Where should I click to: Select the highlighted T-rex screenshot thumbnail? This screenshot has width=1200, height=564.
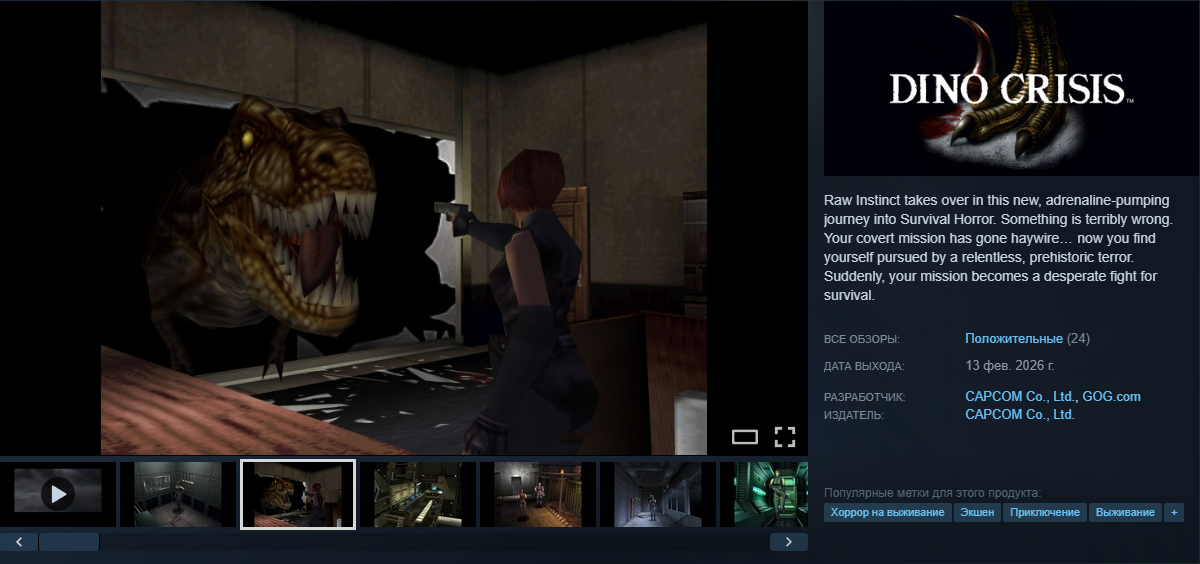(298, 494)
